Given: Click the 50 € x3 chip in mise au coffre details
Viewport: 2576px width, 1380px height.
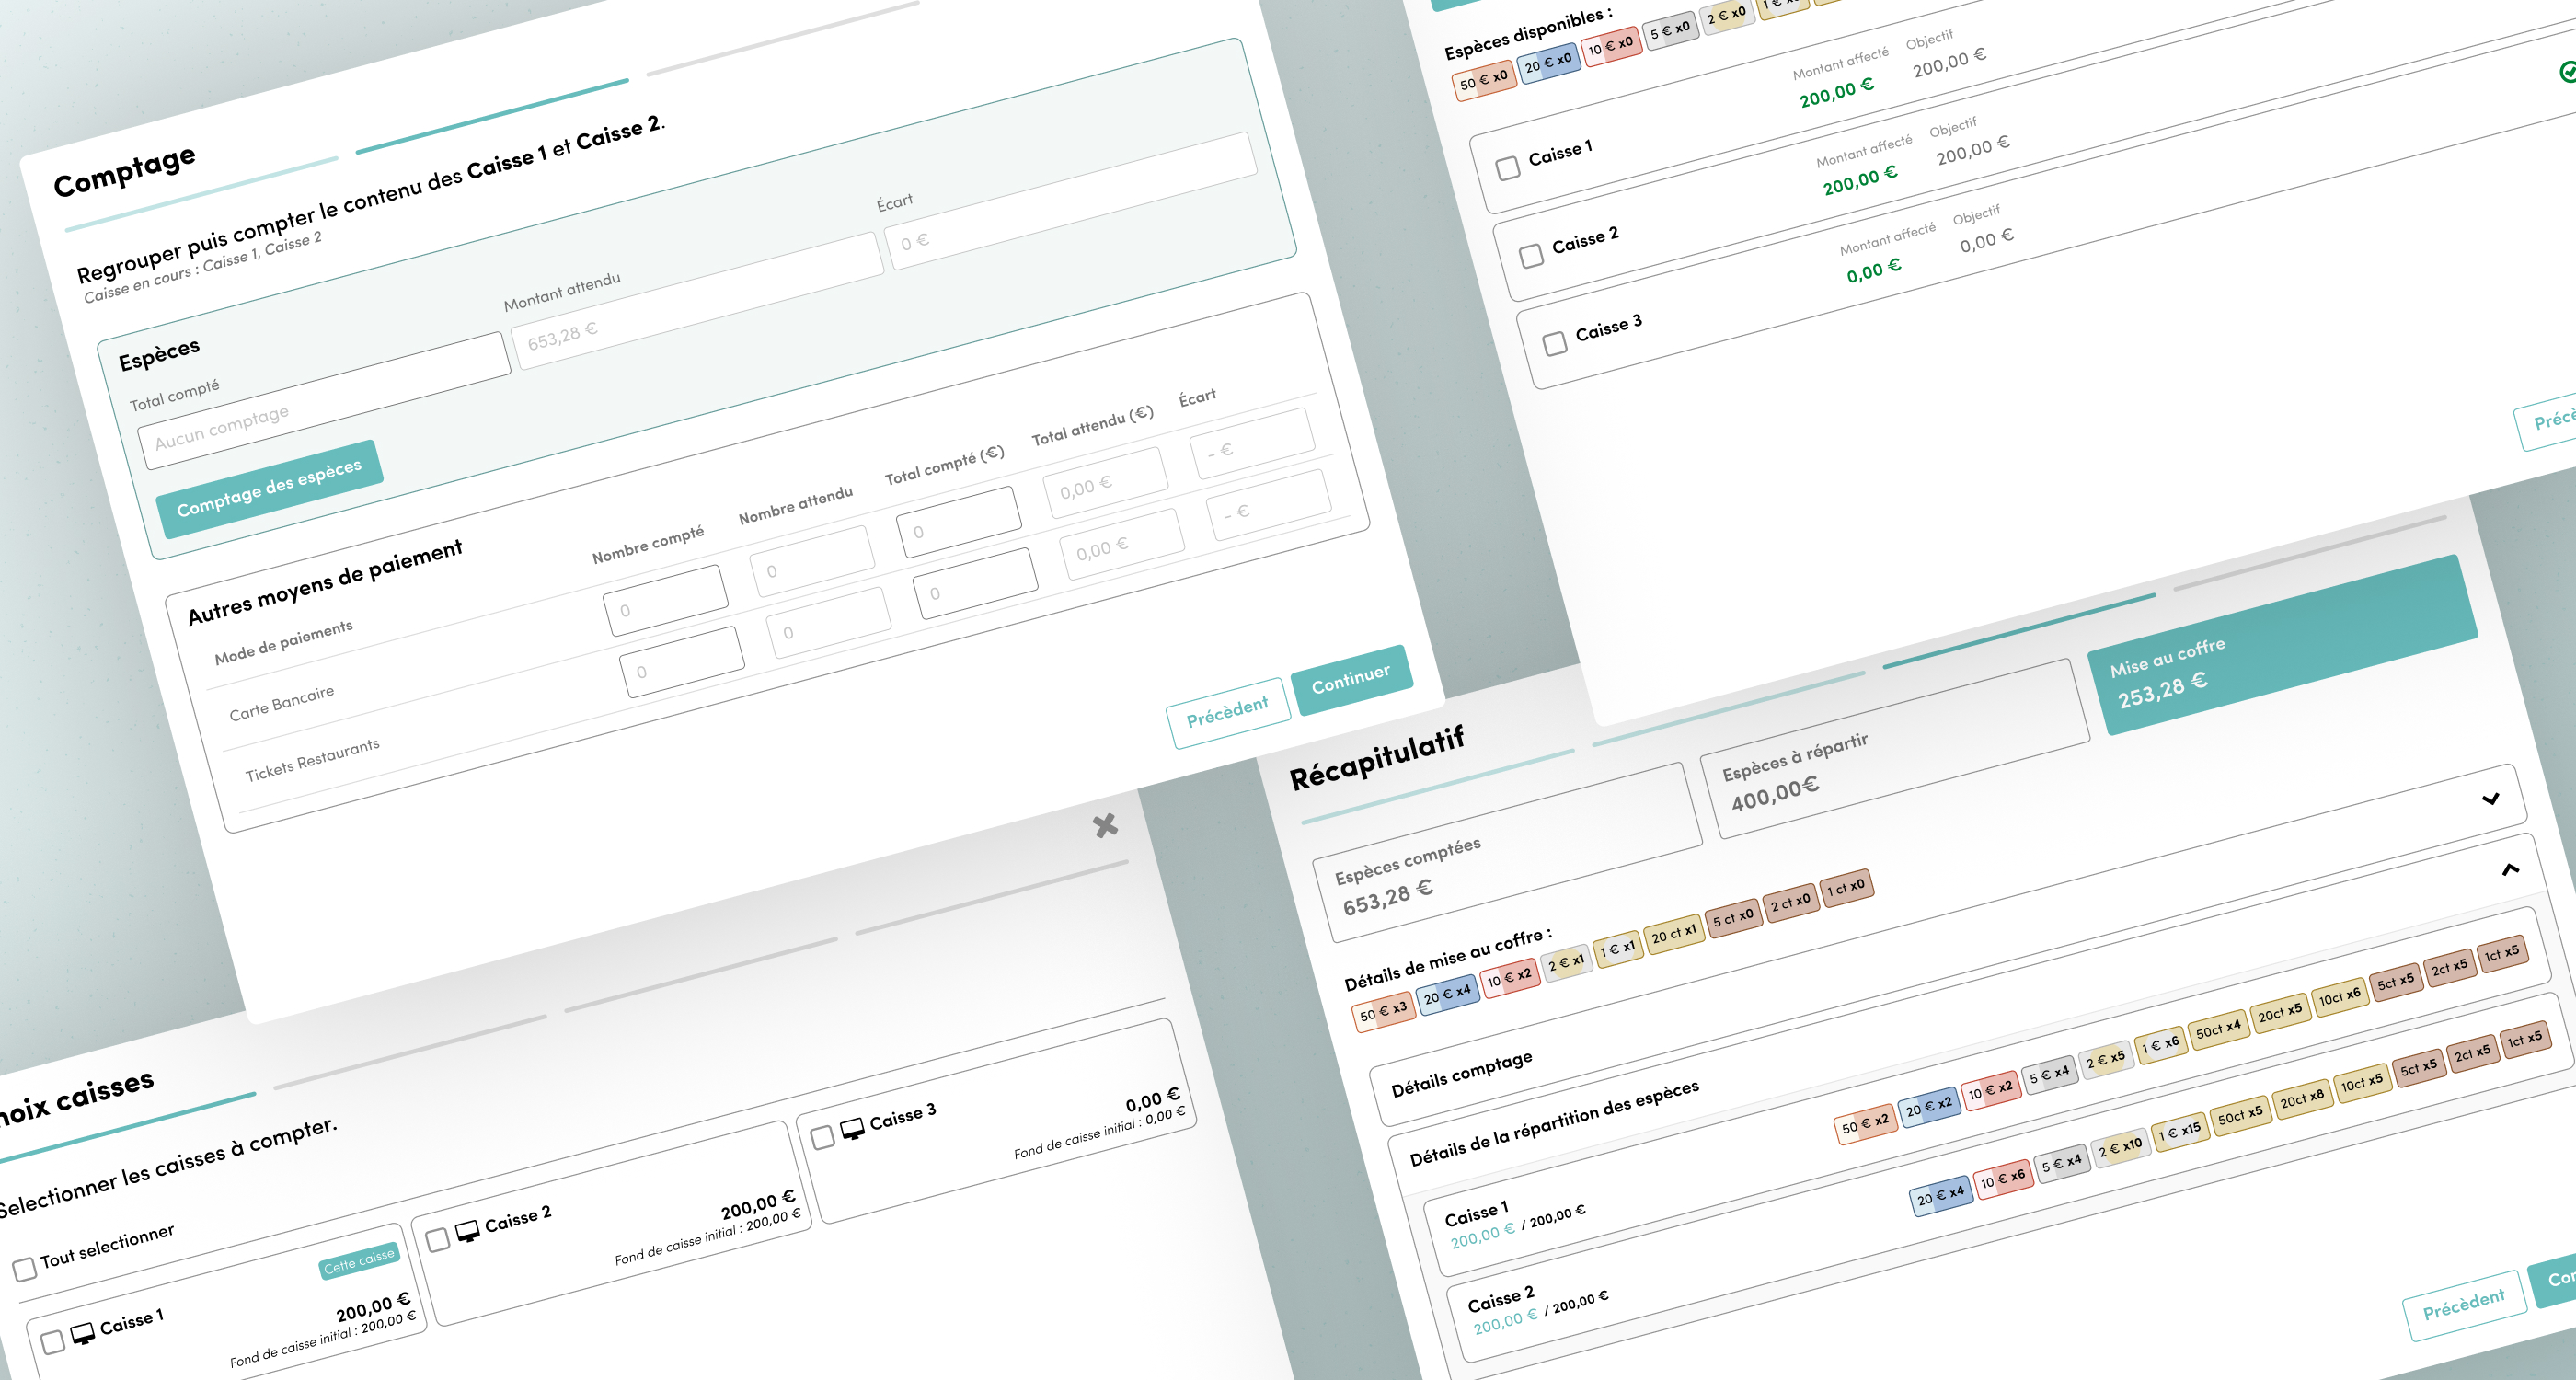Looking at the screenshot, I should click(1383, 1011).
